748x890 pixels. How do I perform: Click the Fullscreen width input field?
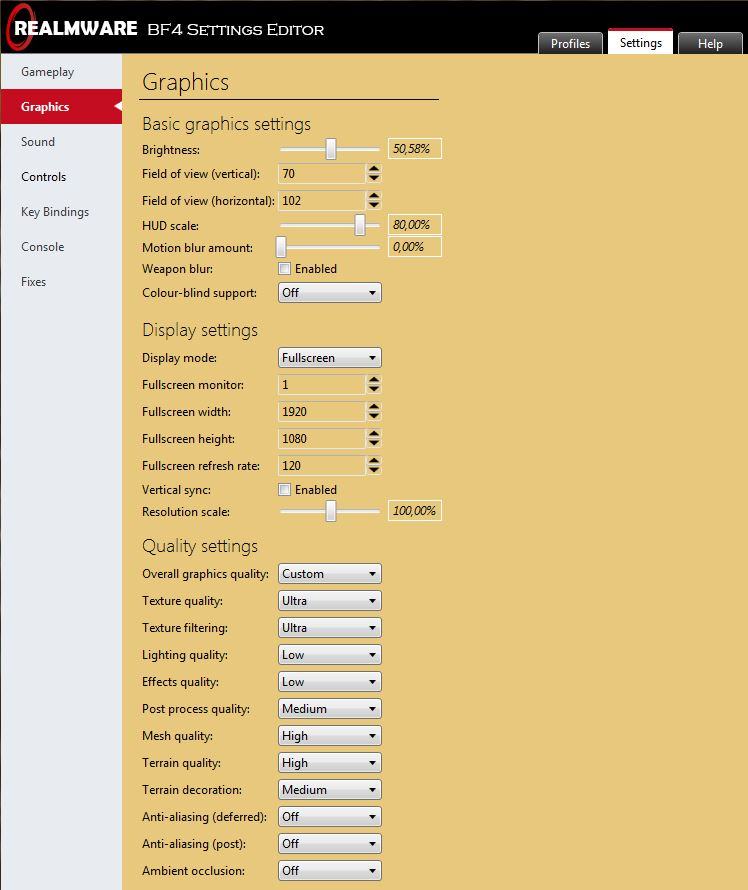[321, 412]
